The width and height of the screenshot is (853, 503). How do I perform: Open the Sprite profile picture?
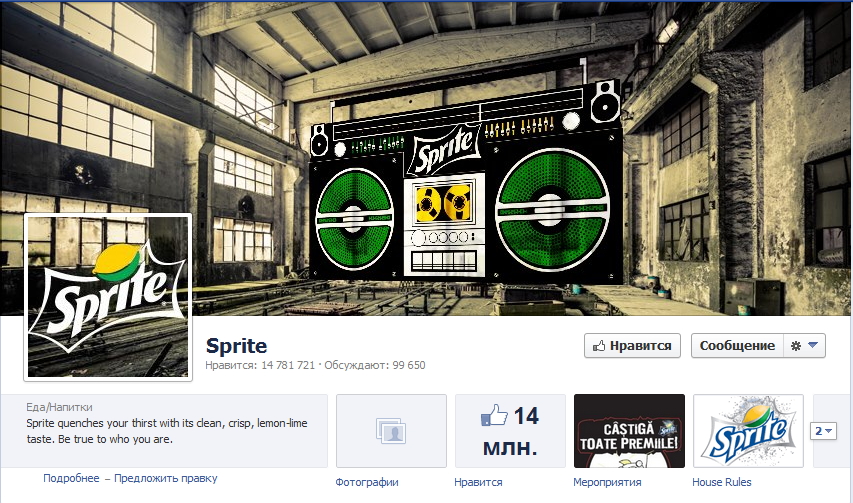coord(108,297)
